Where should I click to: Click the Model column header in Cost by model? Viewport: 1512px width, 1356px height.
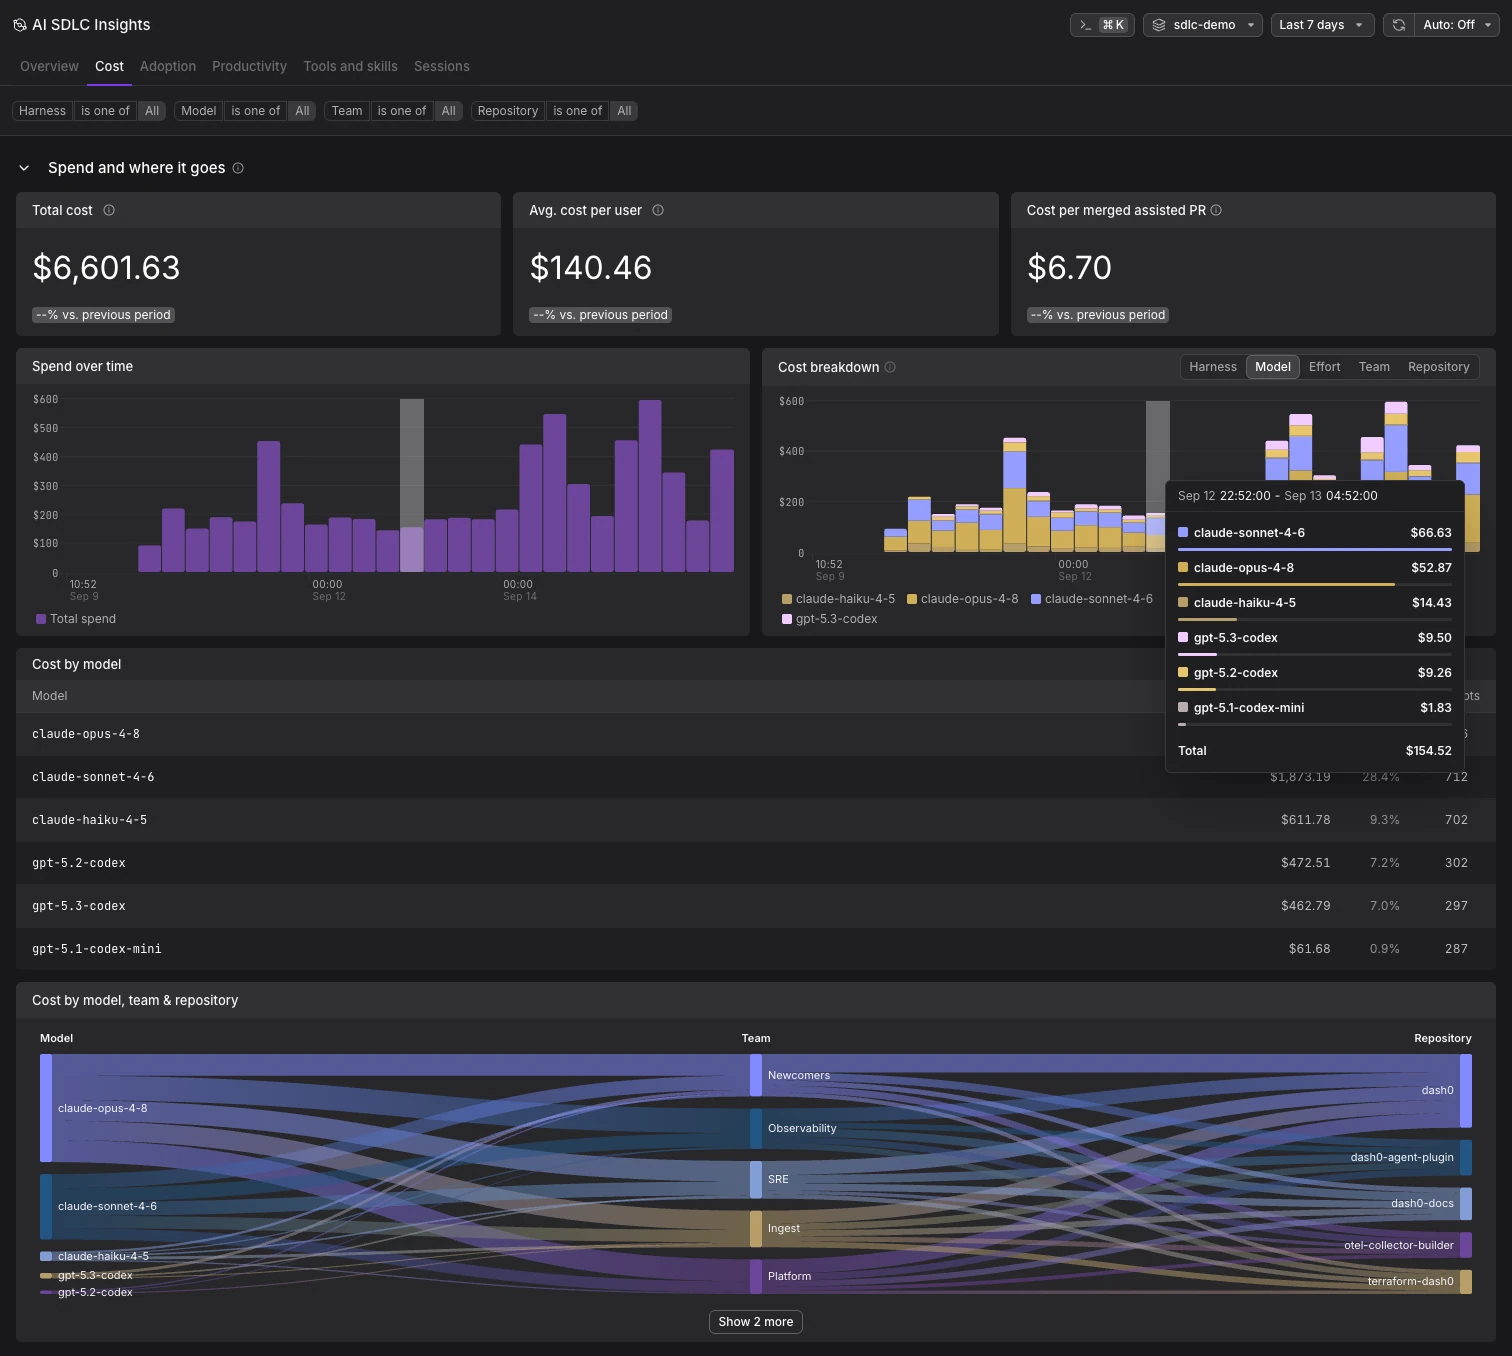(x=50, y=696)
